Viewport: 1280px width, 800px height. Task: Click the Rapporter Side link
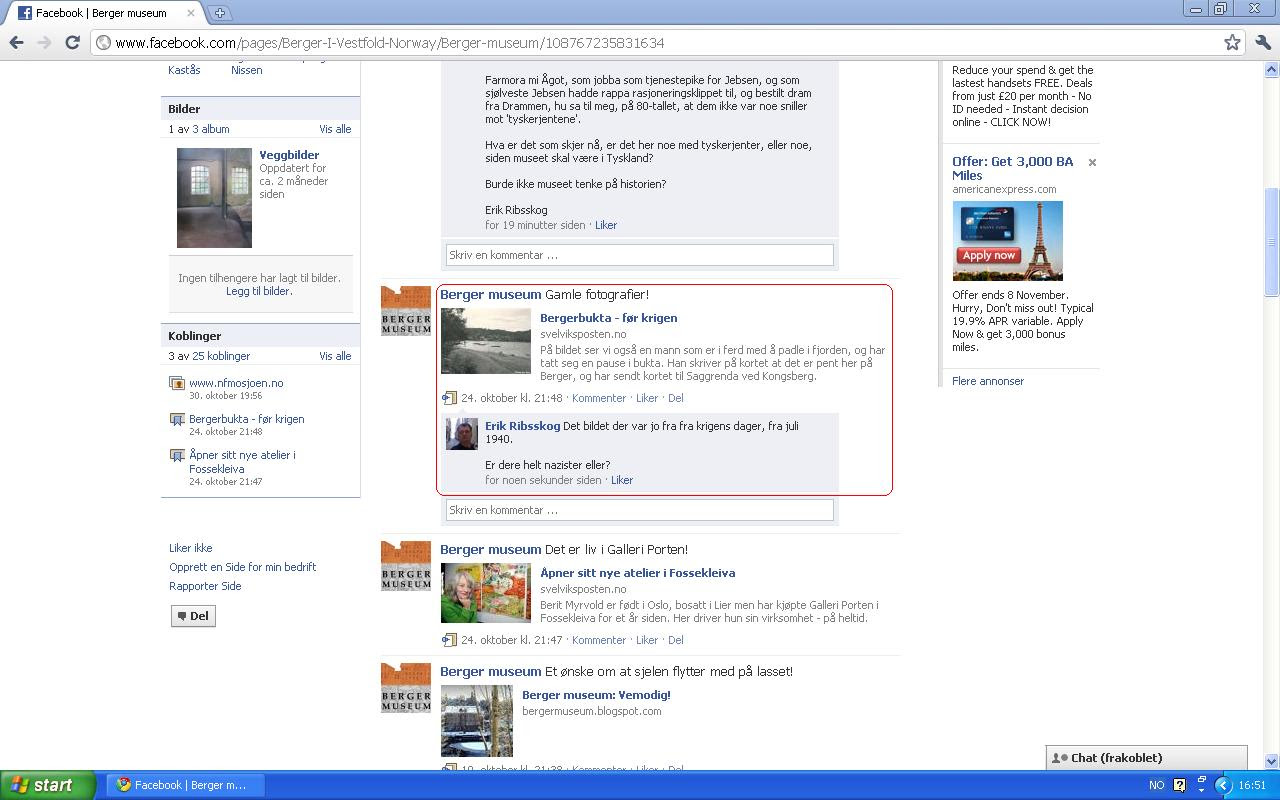205,586
